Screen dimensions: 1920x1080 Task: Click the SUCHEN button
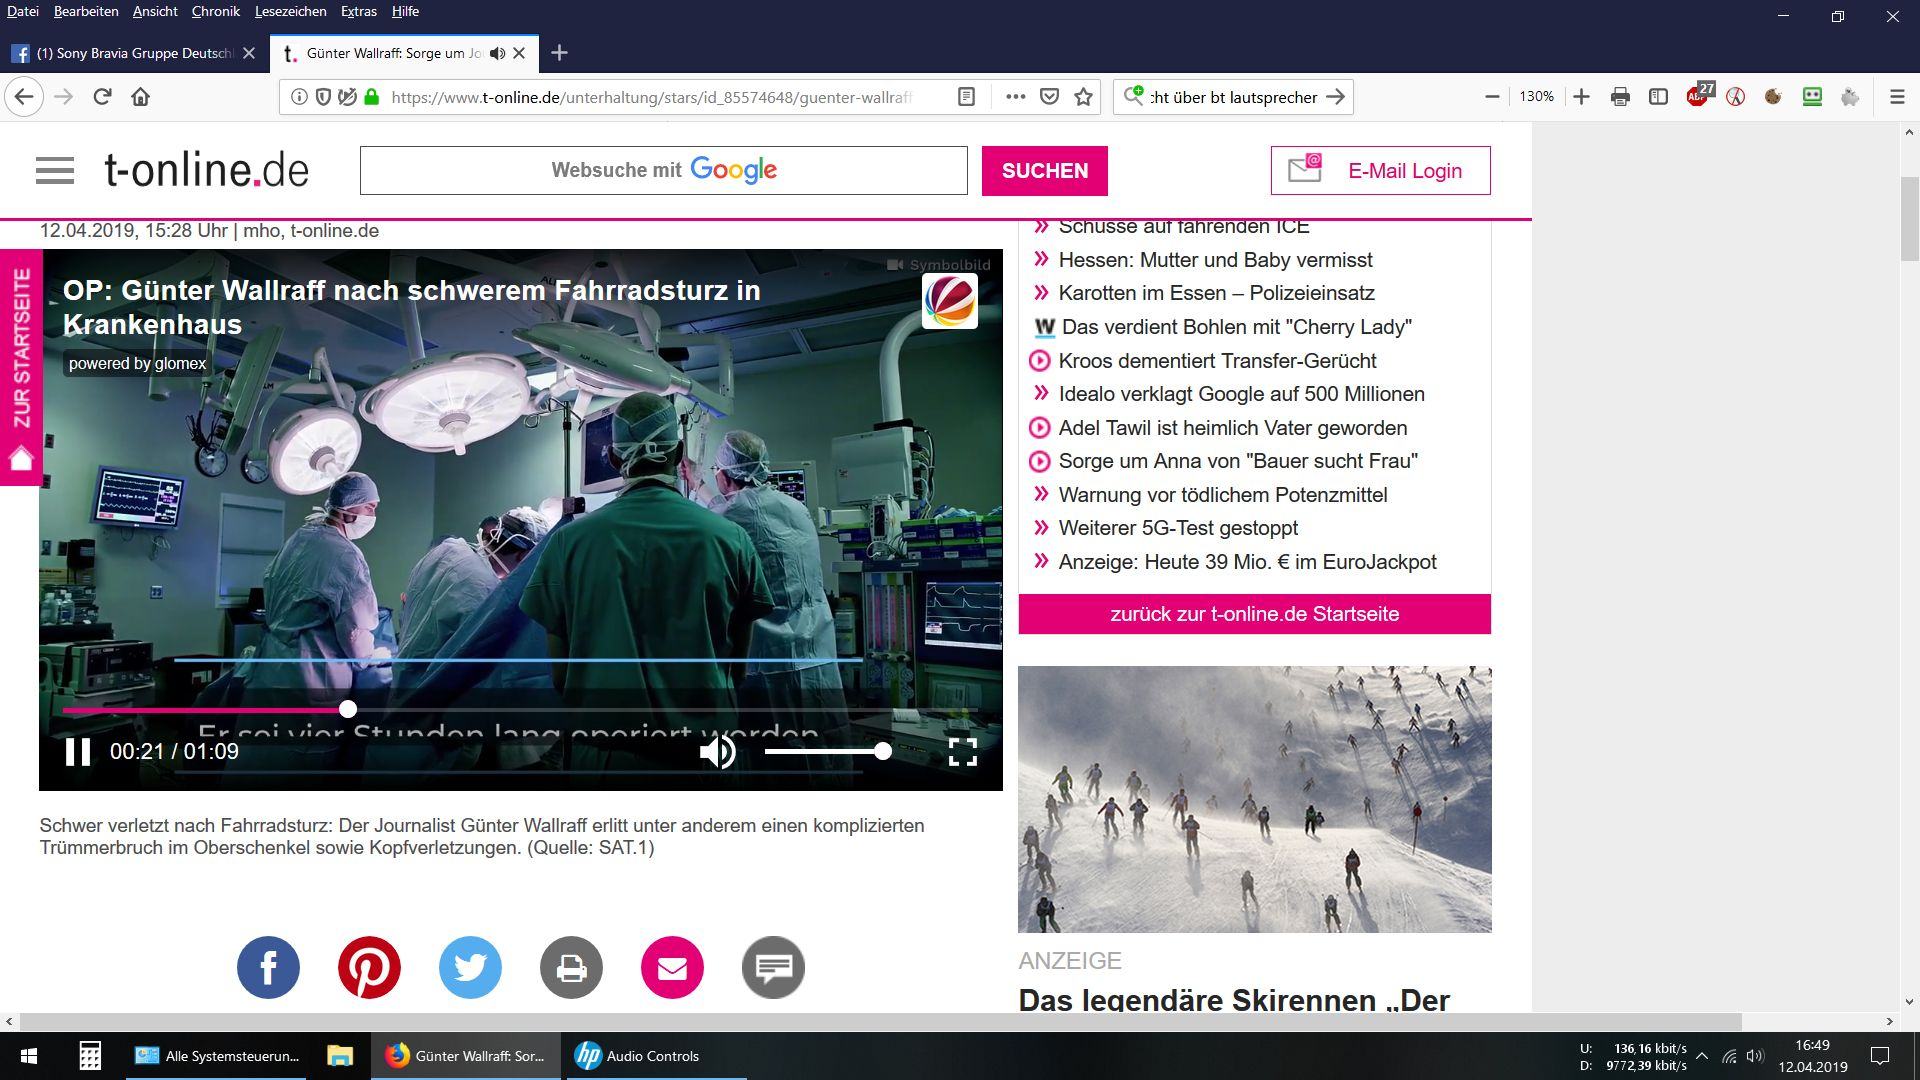click(1045, 170)
